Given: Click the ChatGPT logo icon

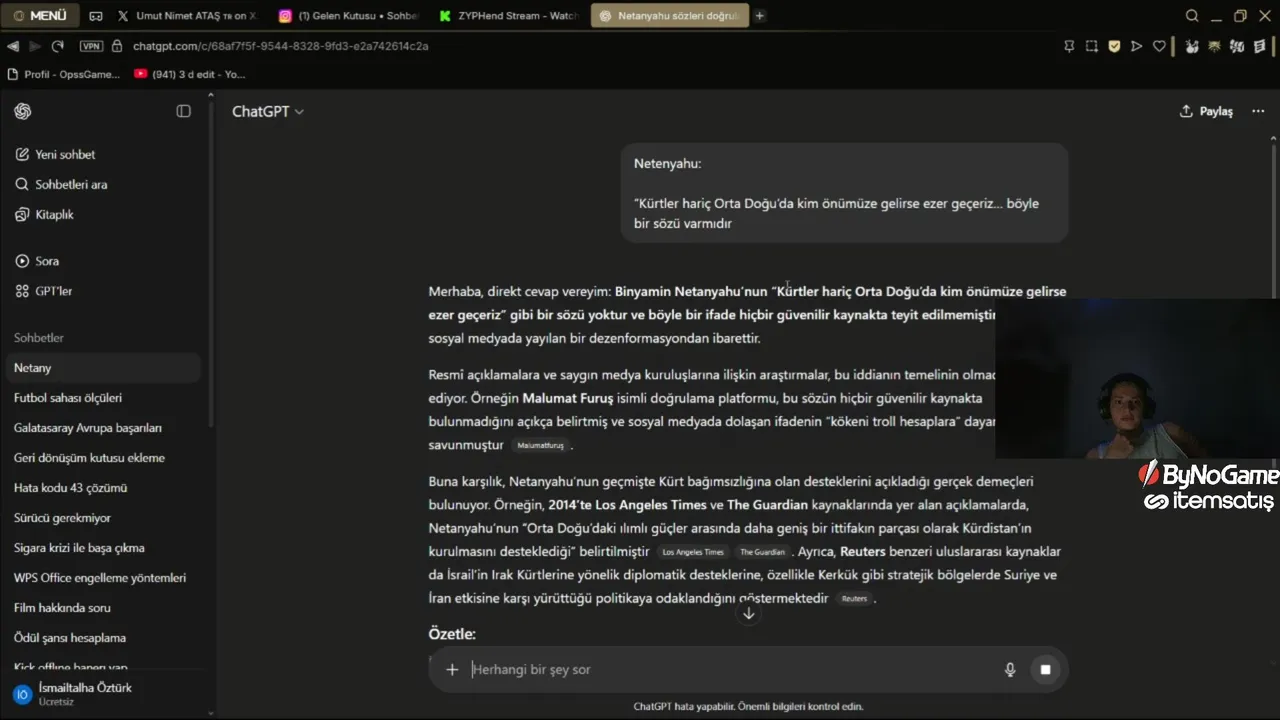Looking at the screenshot, I should pos(23,111).
